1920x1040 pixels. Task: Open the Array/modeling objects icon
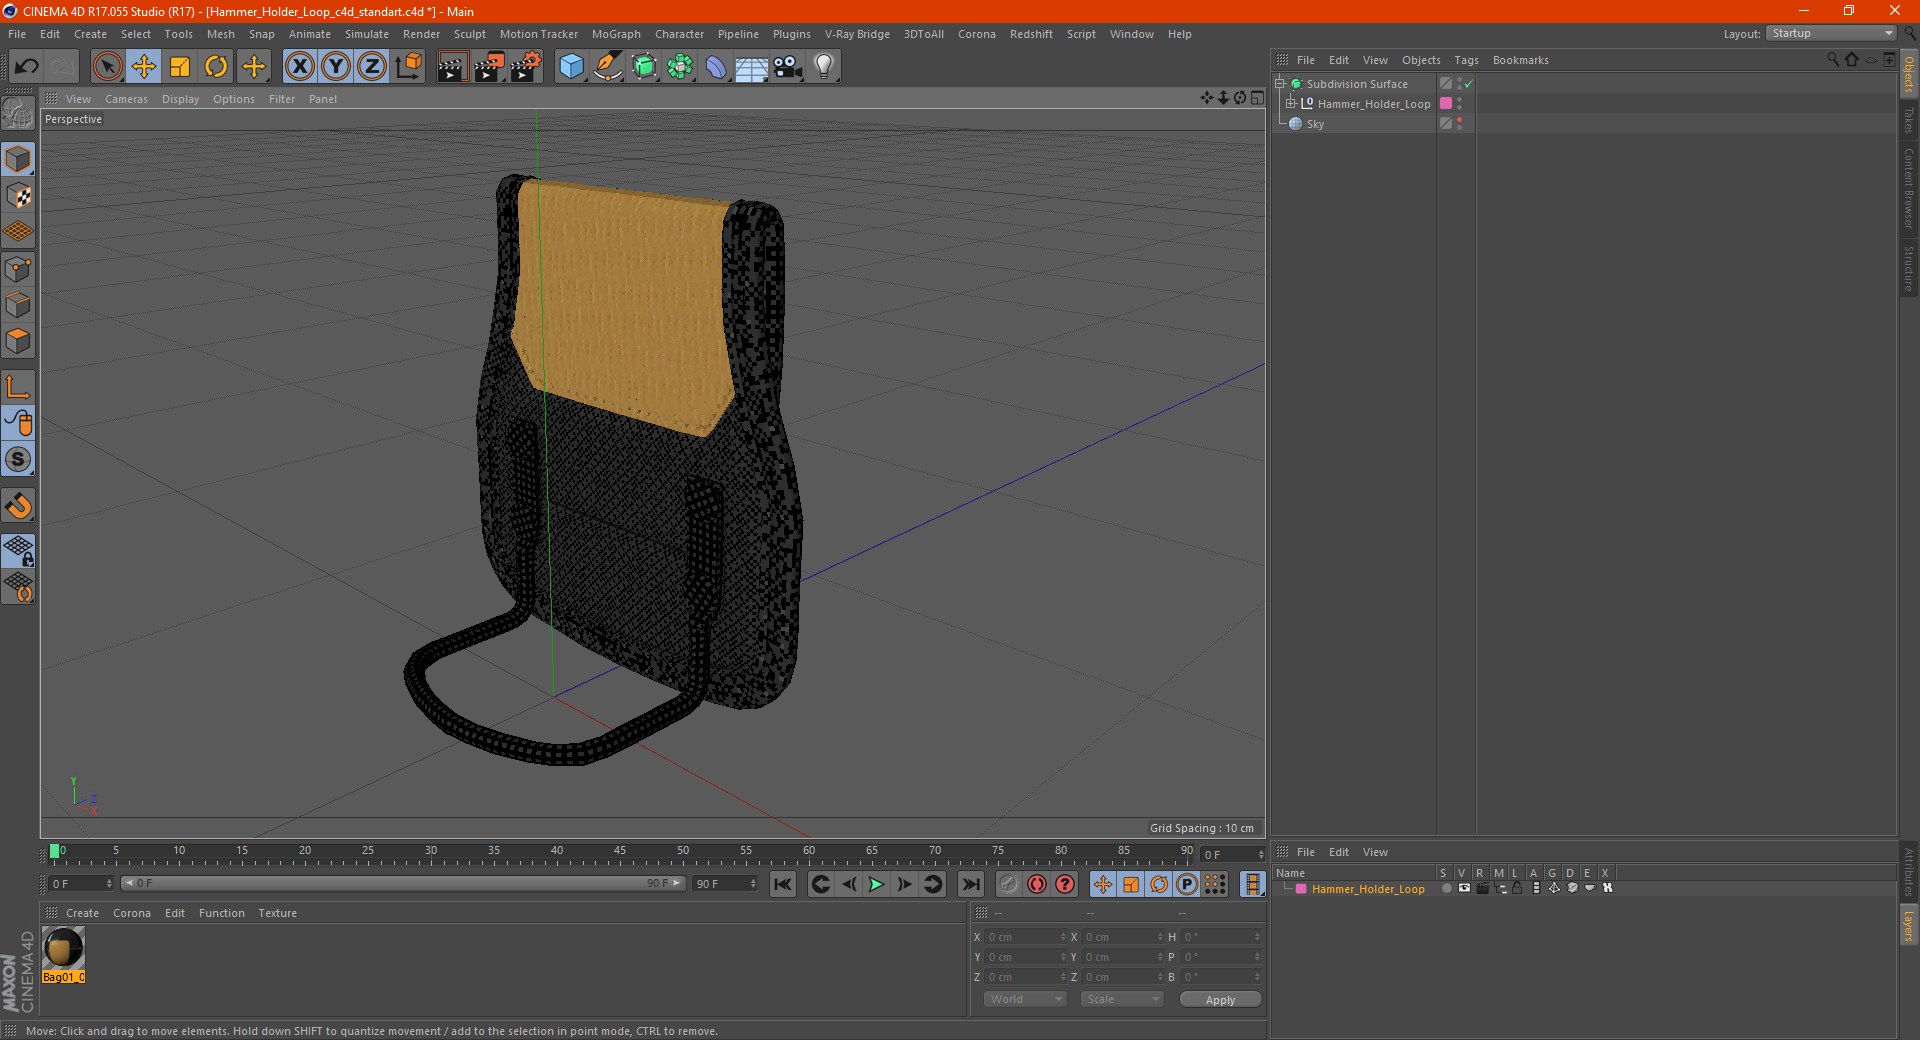(x=680, y=67)
